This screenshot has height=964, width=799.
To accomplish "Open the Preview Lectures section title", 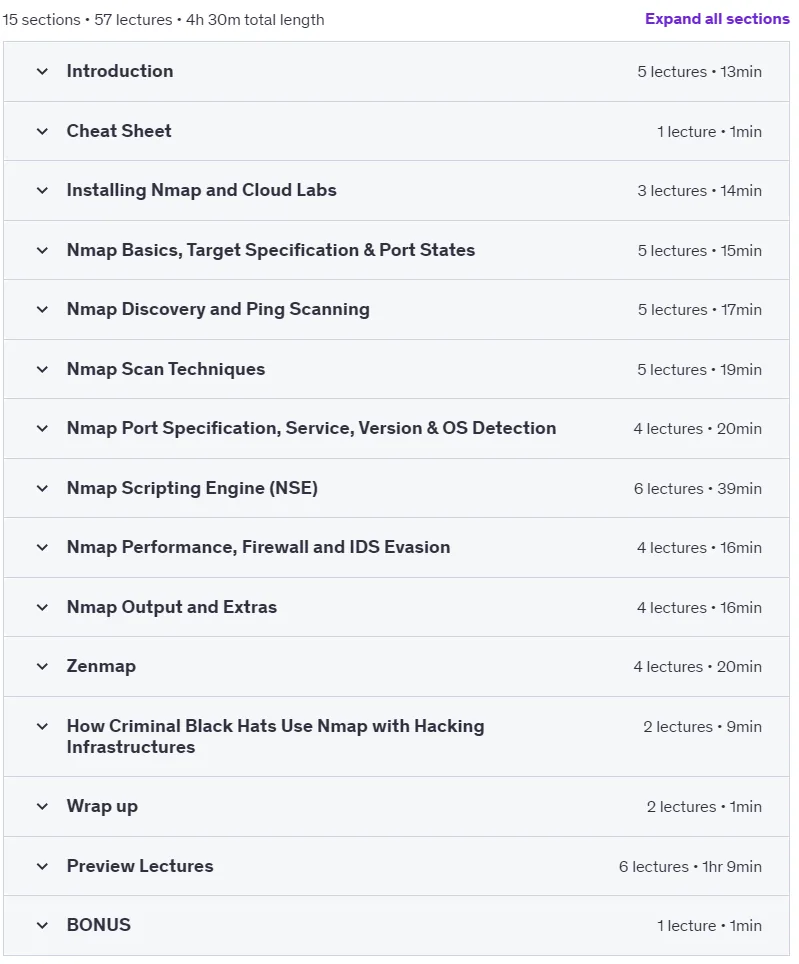I will (140, 866).
